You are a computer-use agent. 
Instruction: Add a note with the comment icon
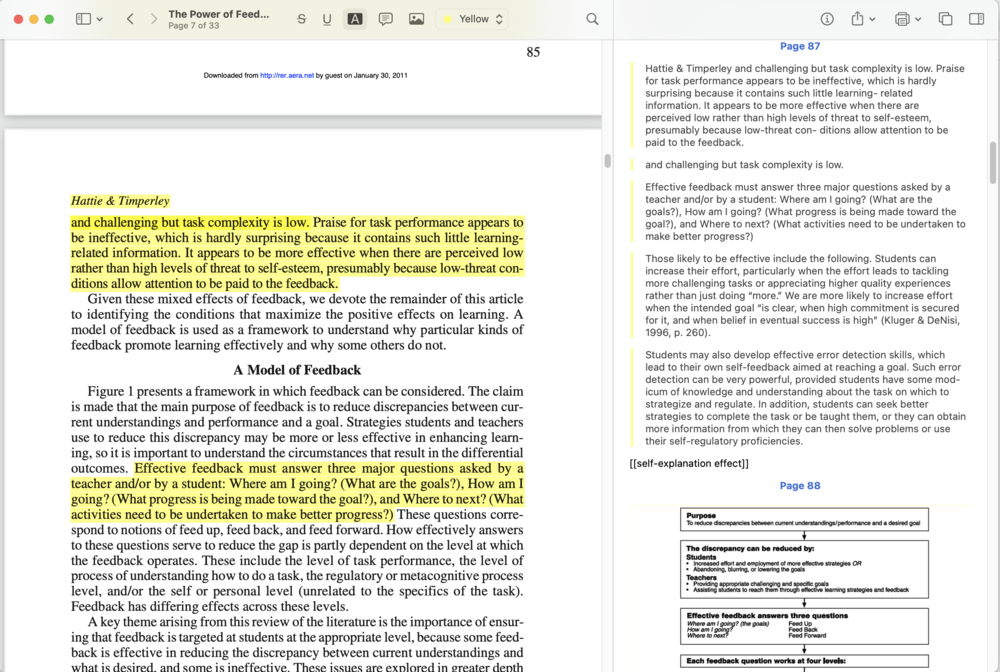click(385, 19)
